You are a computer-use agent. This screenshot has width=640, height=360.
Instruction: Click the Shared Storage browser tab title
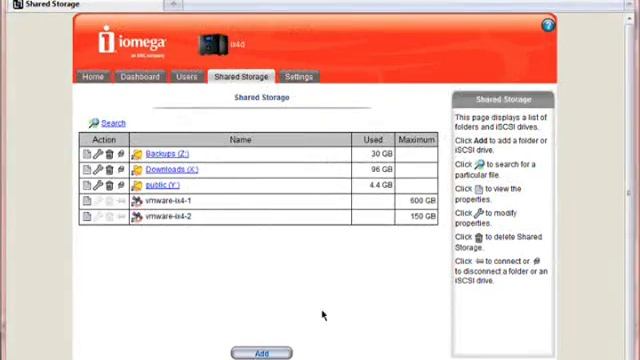(52, 4)
